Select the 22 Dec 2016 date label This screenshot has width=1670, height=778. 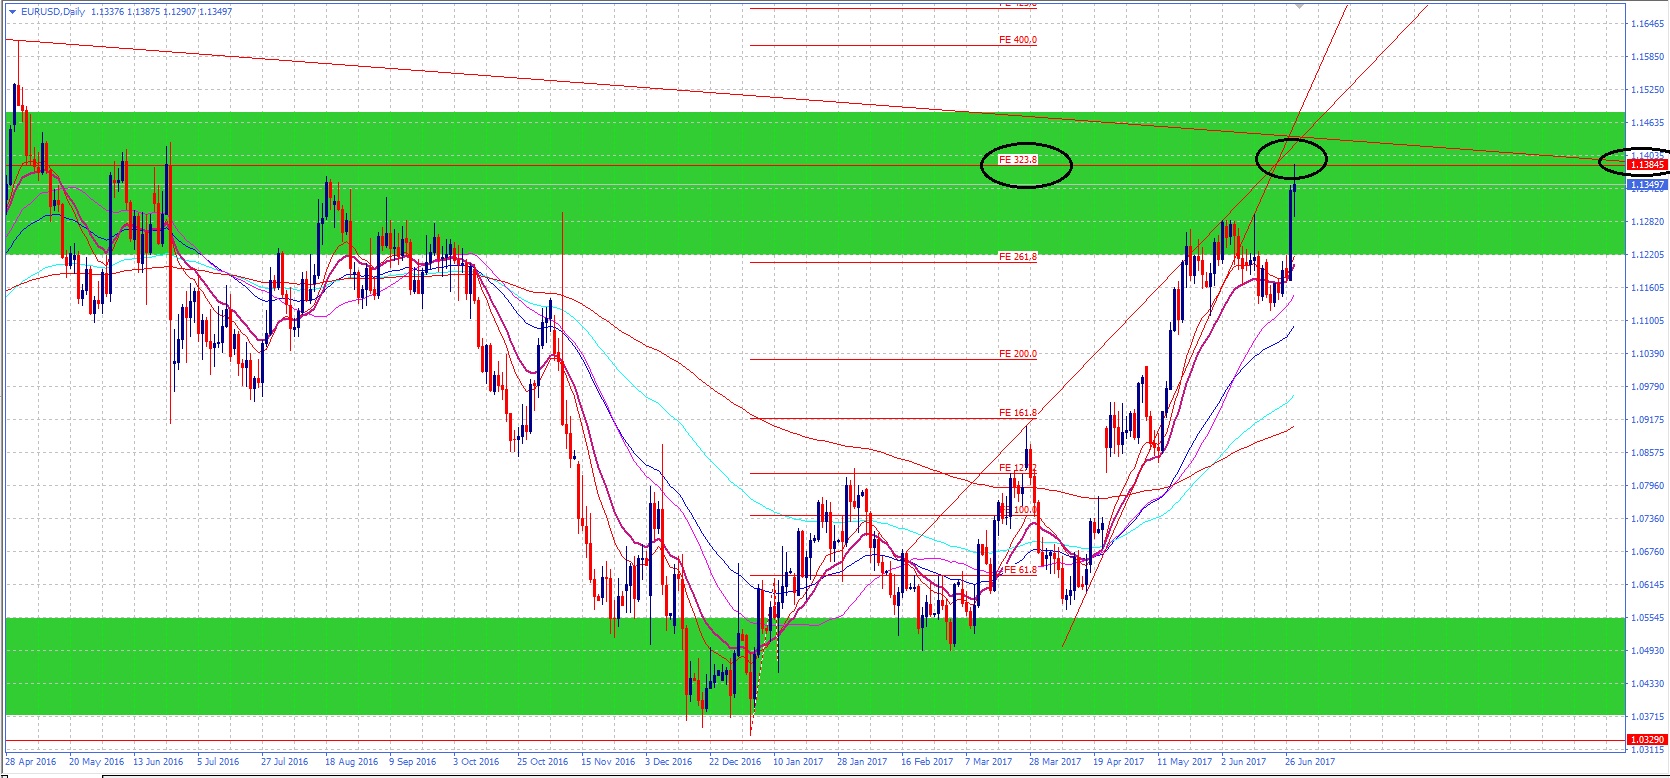coord(734,762)
